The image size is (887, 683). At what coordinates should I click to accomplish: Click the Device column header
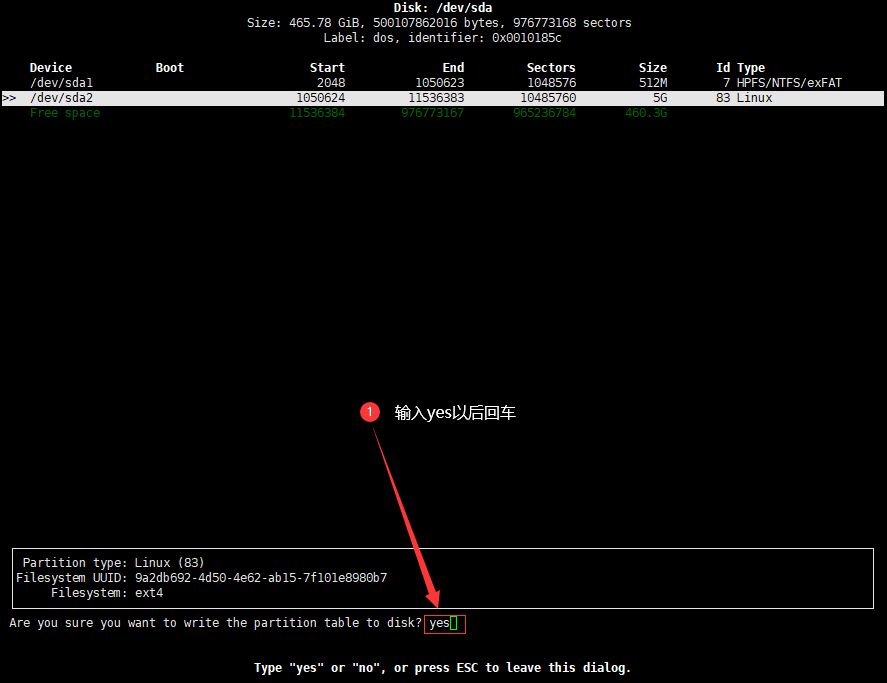pyautogui.click(x=51, y=68)
